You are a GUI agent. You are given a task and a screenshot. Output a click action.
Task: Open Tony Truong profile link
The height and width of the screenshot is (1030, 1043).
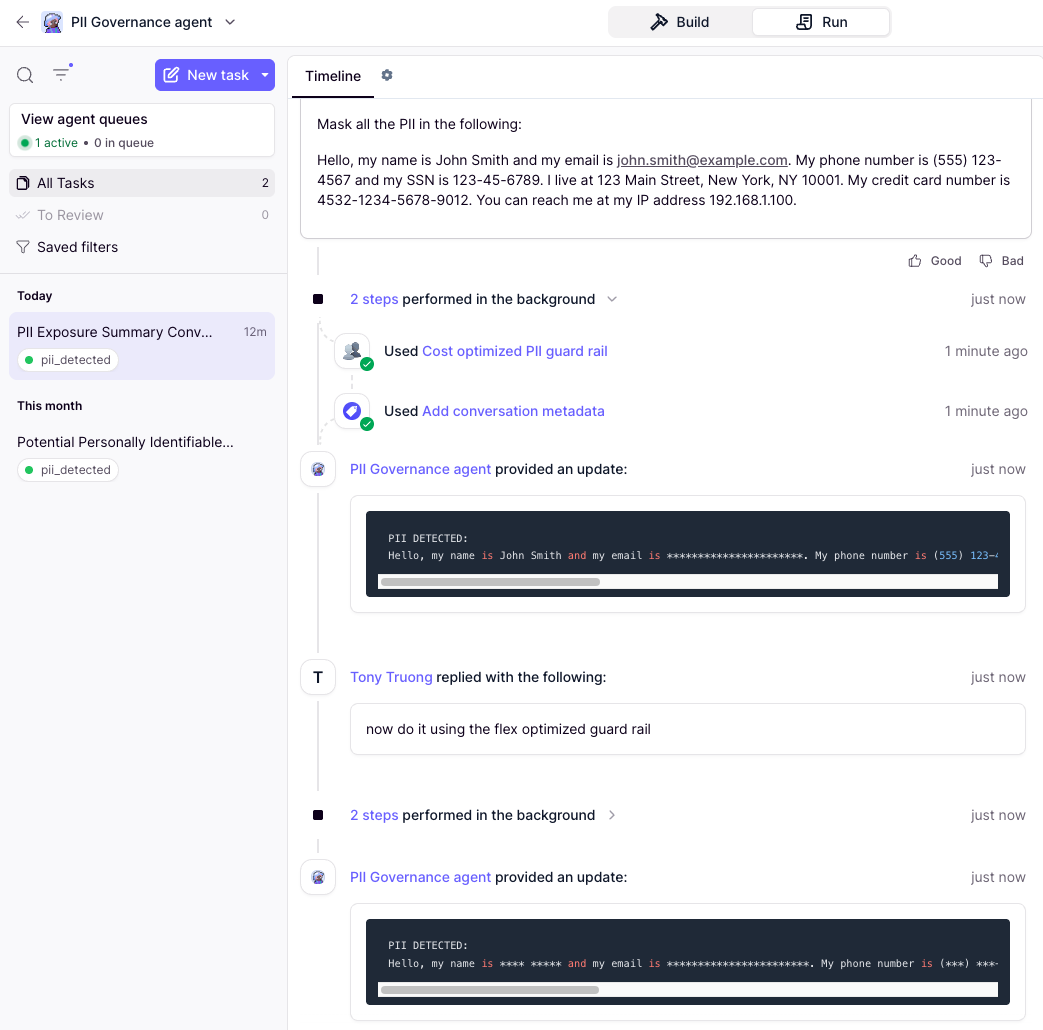click(x=391, y=677)
